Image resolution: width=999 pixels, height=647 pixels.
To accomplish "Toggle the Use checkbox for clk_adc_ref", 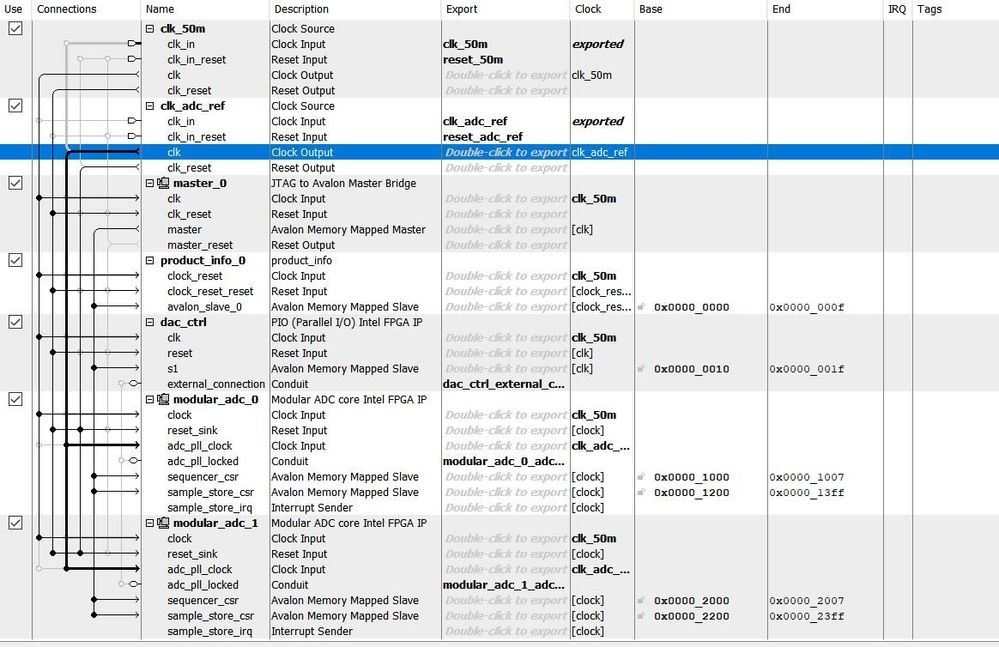I will 15,106.
